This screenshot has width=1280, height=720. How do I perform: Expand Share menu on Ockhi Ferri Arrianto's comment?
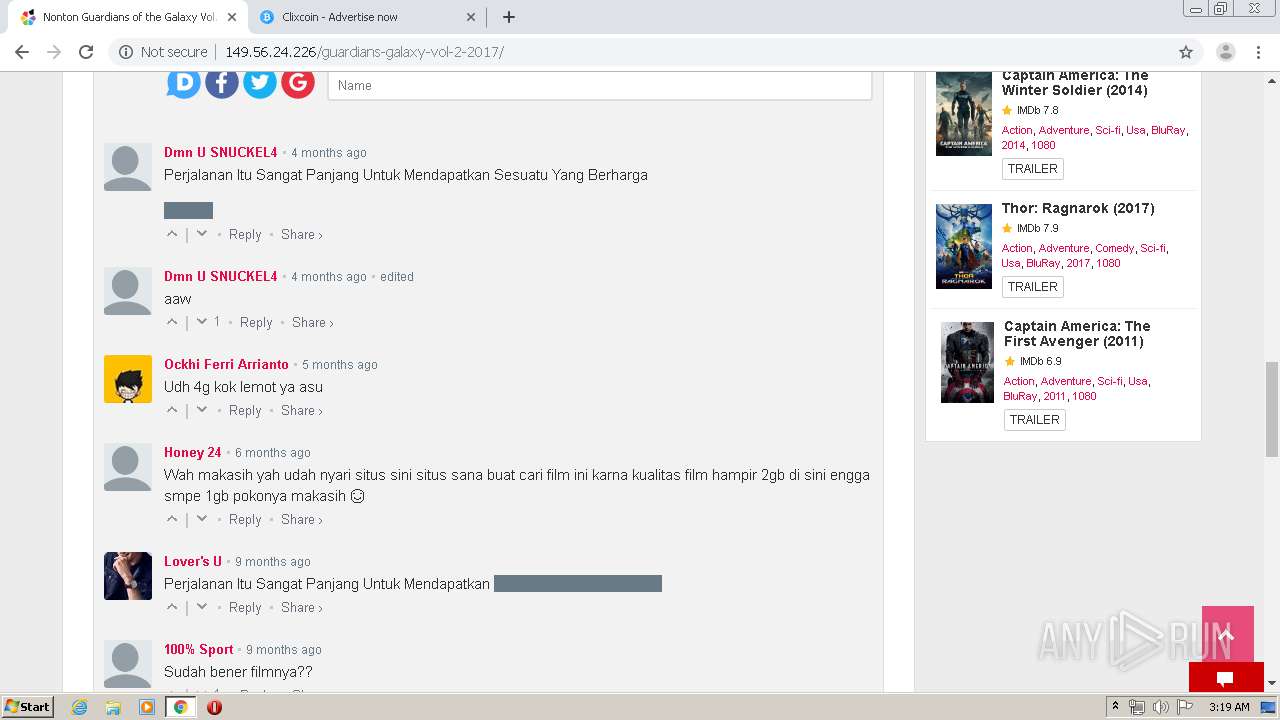click(x=301, y=410)
